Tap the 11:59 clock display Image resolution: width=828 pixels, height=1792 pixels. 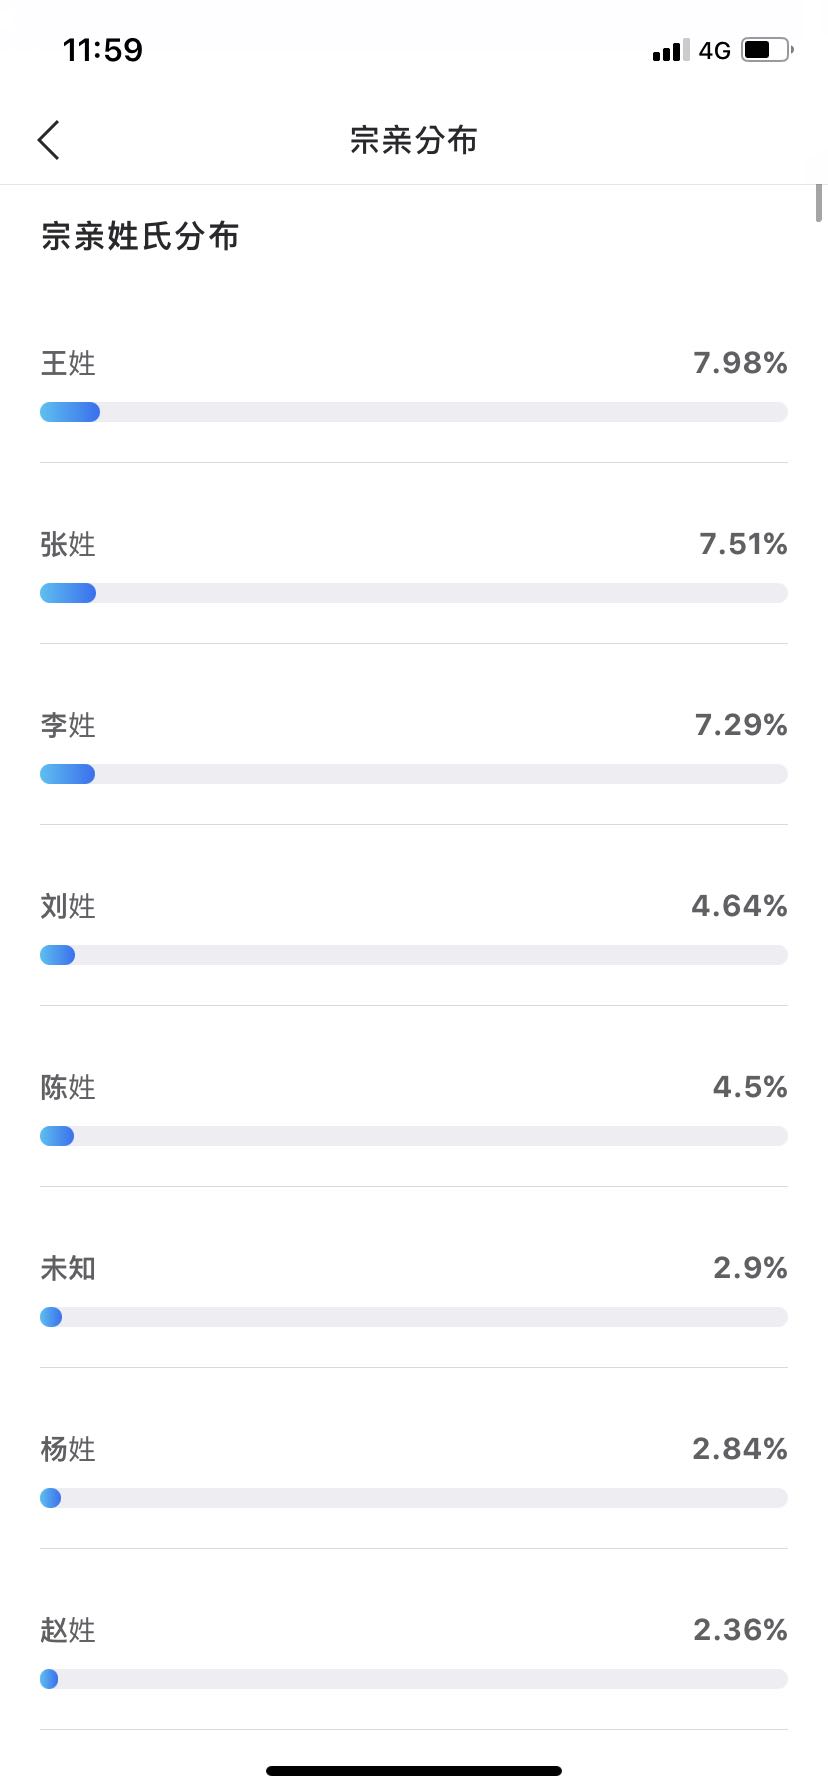click(103, 50)
